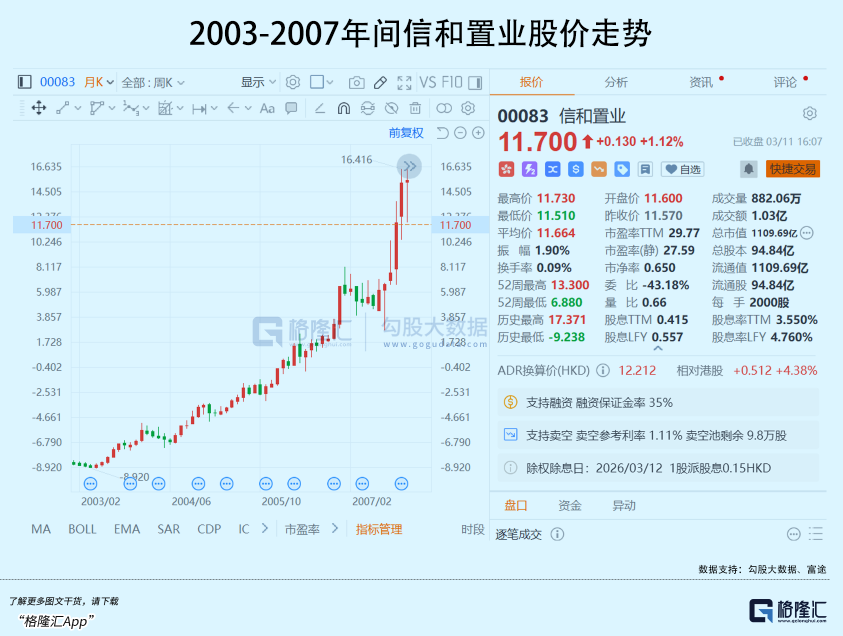The width and height of the screenshot is (843, 636).
Task: Click the chart's jump-to-latest double arrow
Action: point(409,166)
